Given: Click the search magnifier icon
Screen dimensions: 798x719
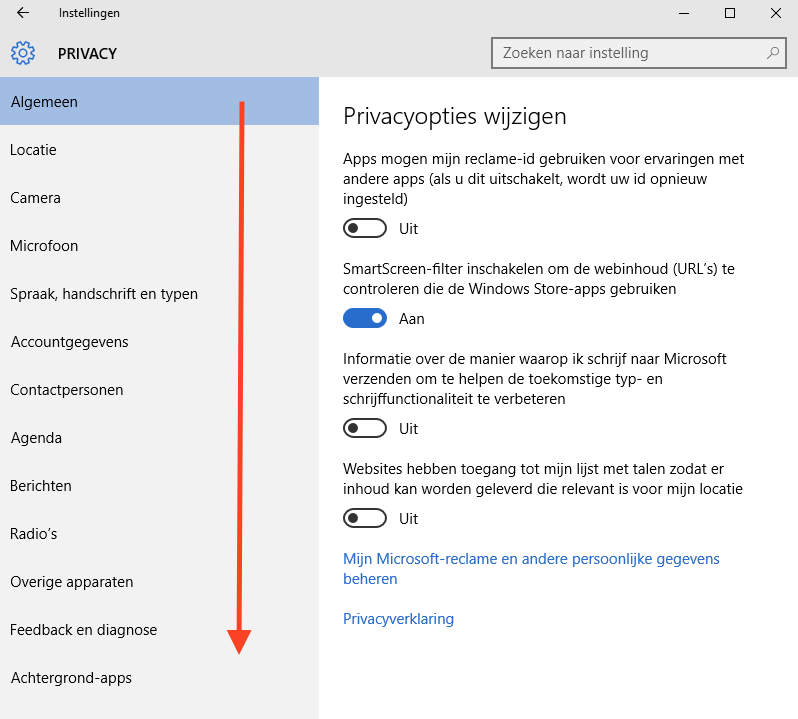Looking at the screenshot, I should 773,53.
